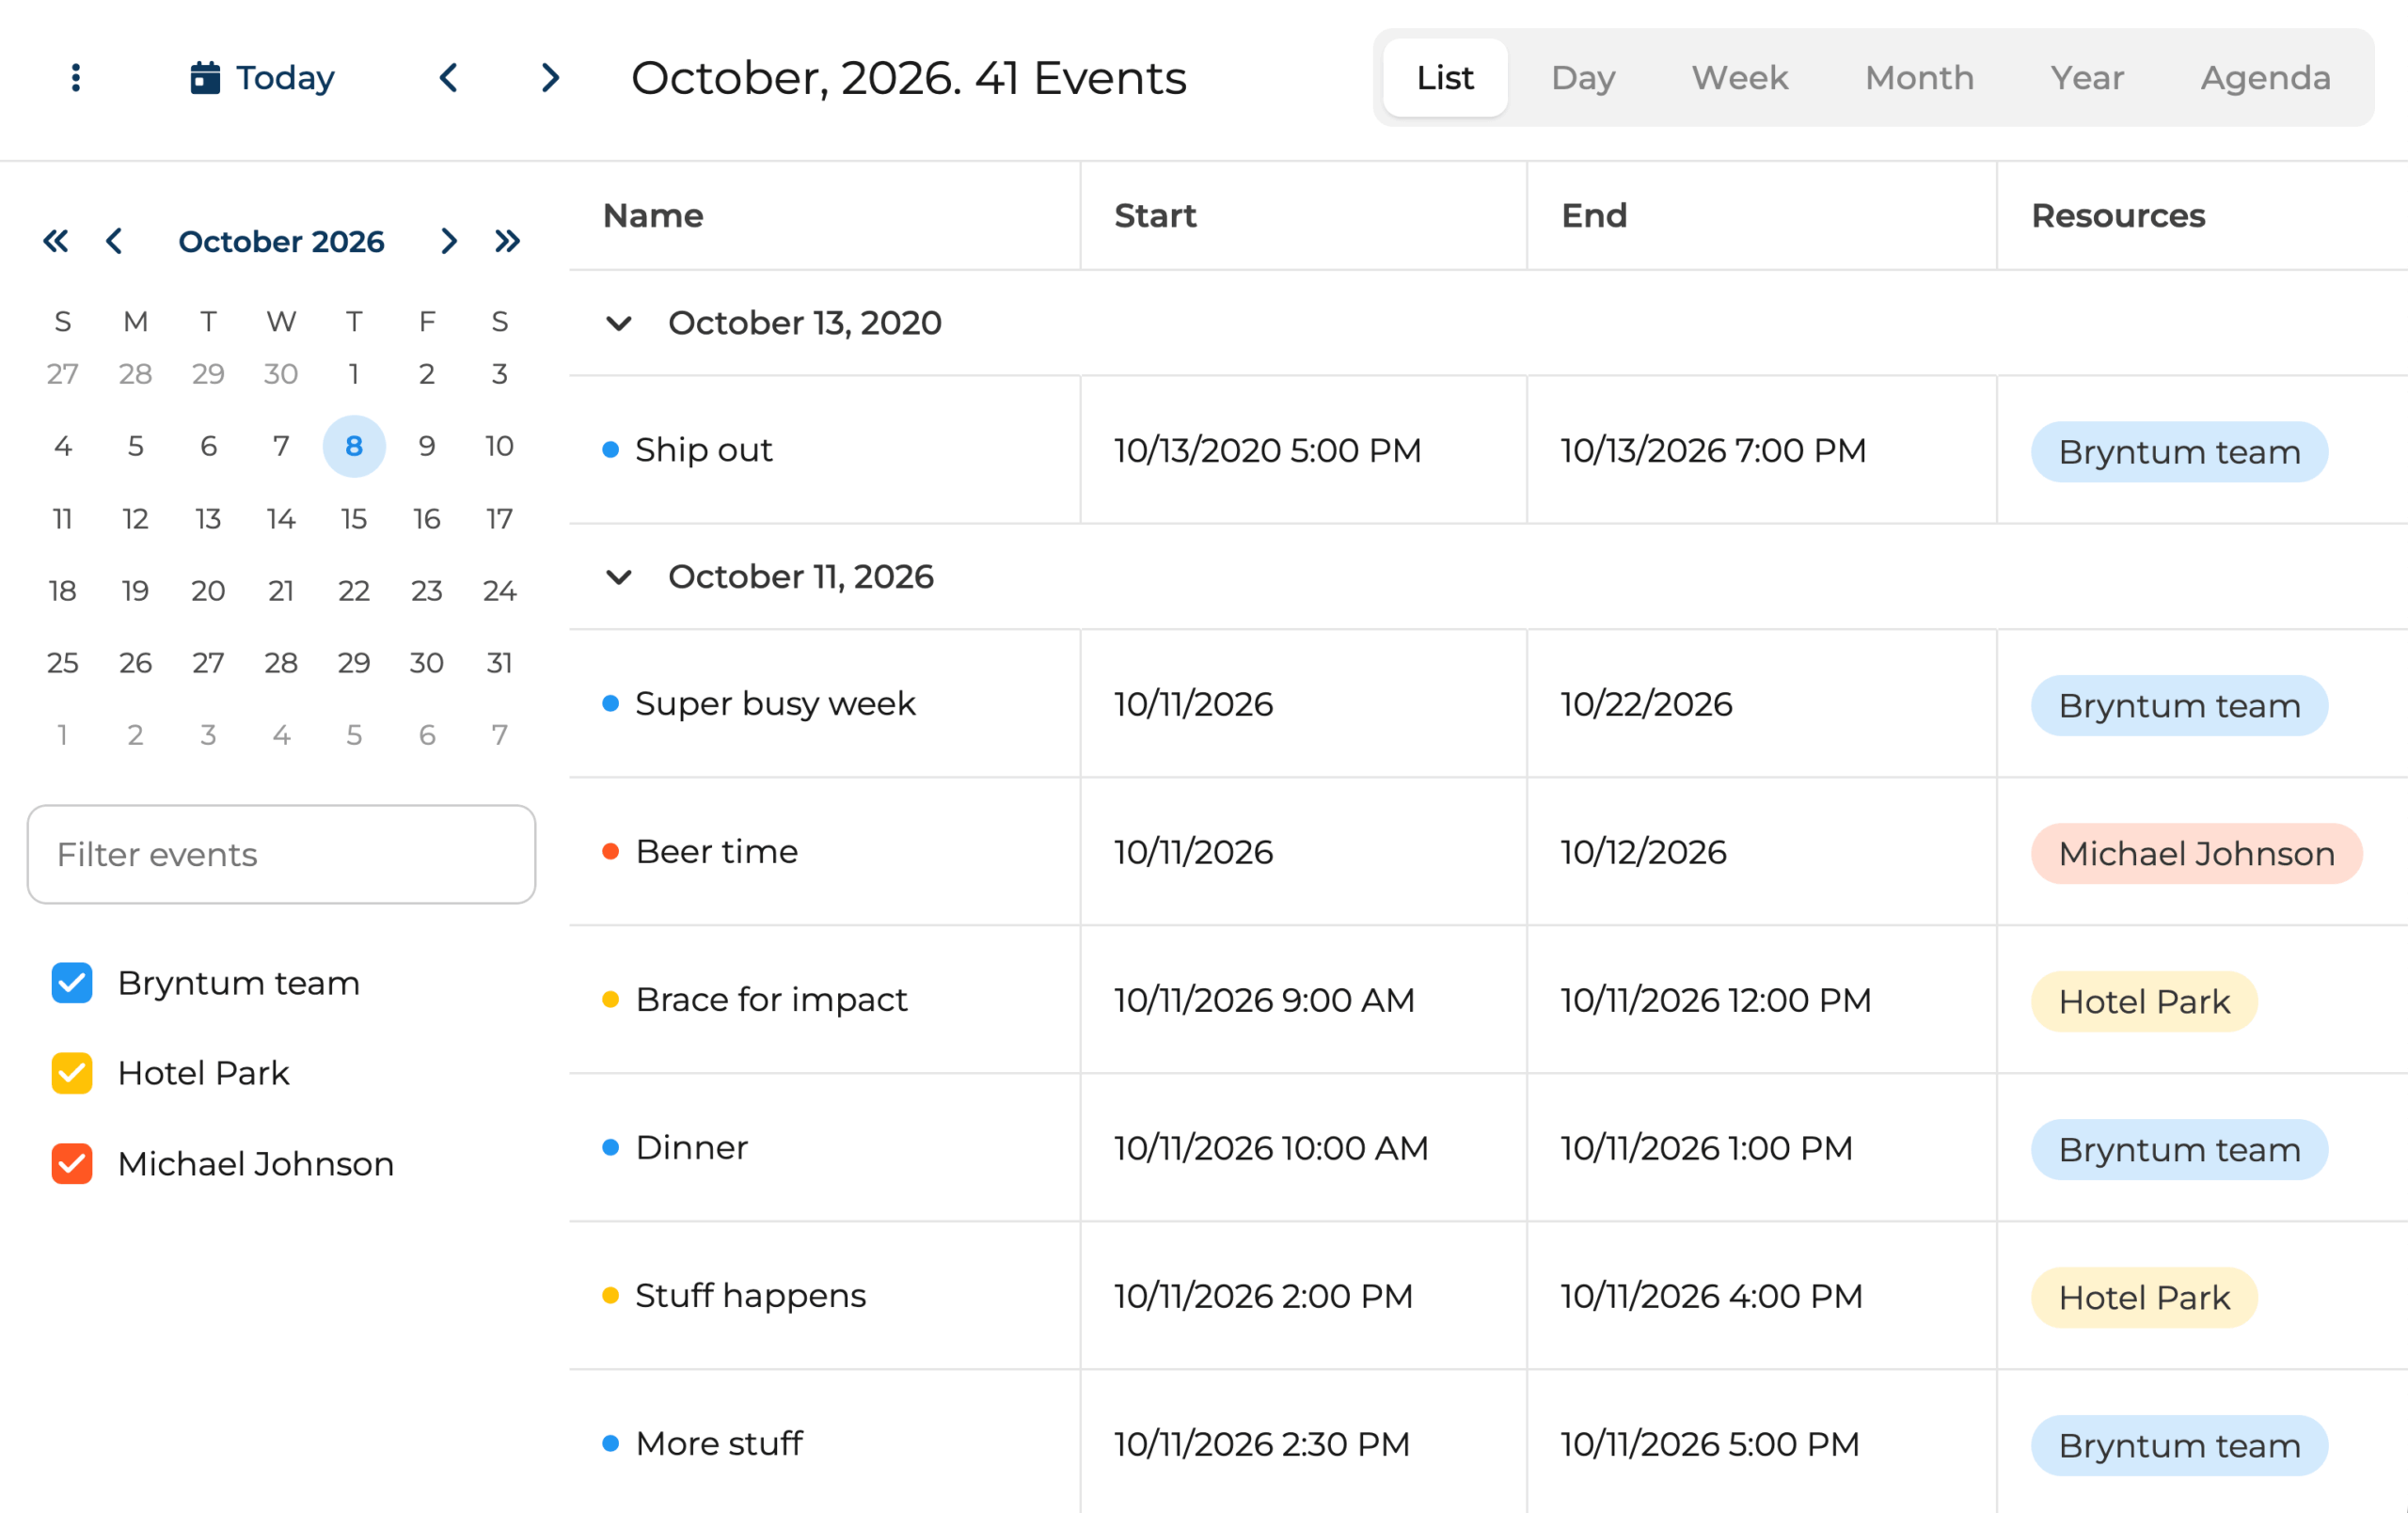Screen dimensions: 2408x1513
Task: Go to previous month in mini calendar
Action: pos(114,241)
